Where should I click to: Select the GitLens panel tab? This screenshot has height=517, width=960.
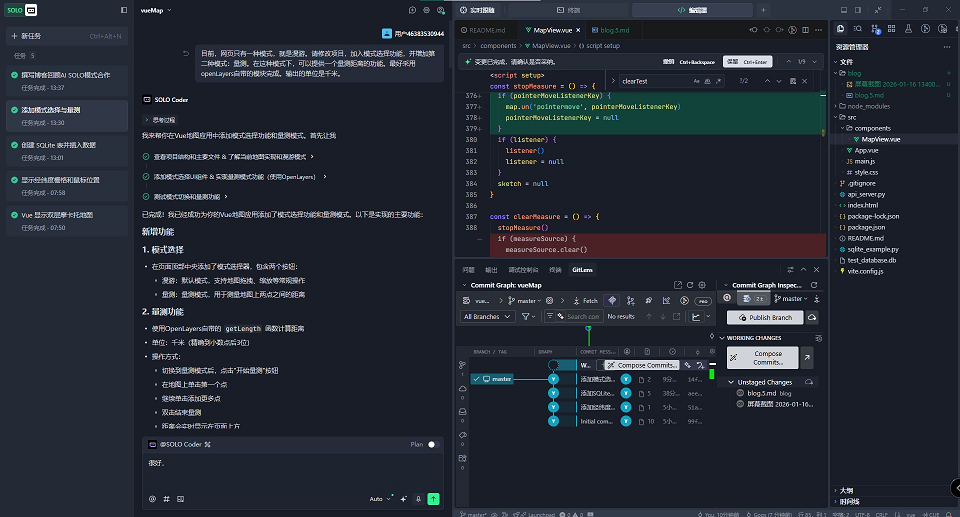click(582, 270)
